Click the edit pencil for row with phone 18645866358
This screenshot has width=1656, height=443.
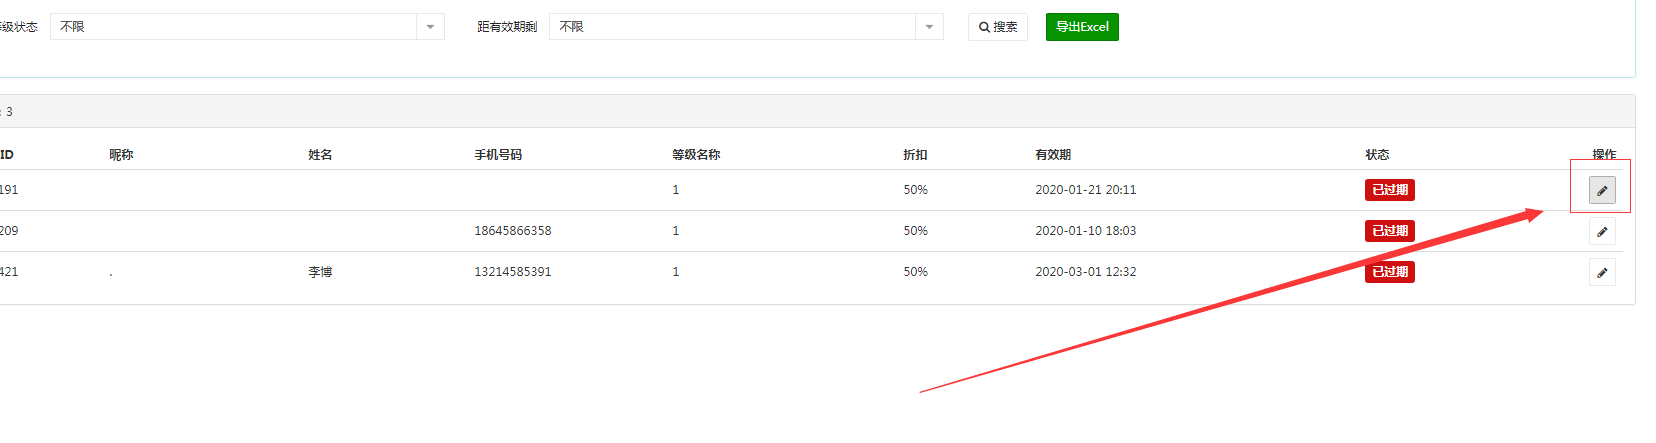click(1602, 231)
